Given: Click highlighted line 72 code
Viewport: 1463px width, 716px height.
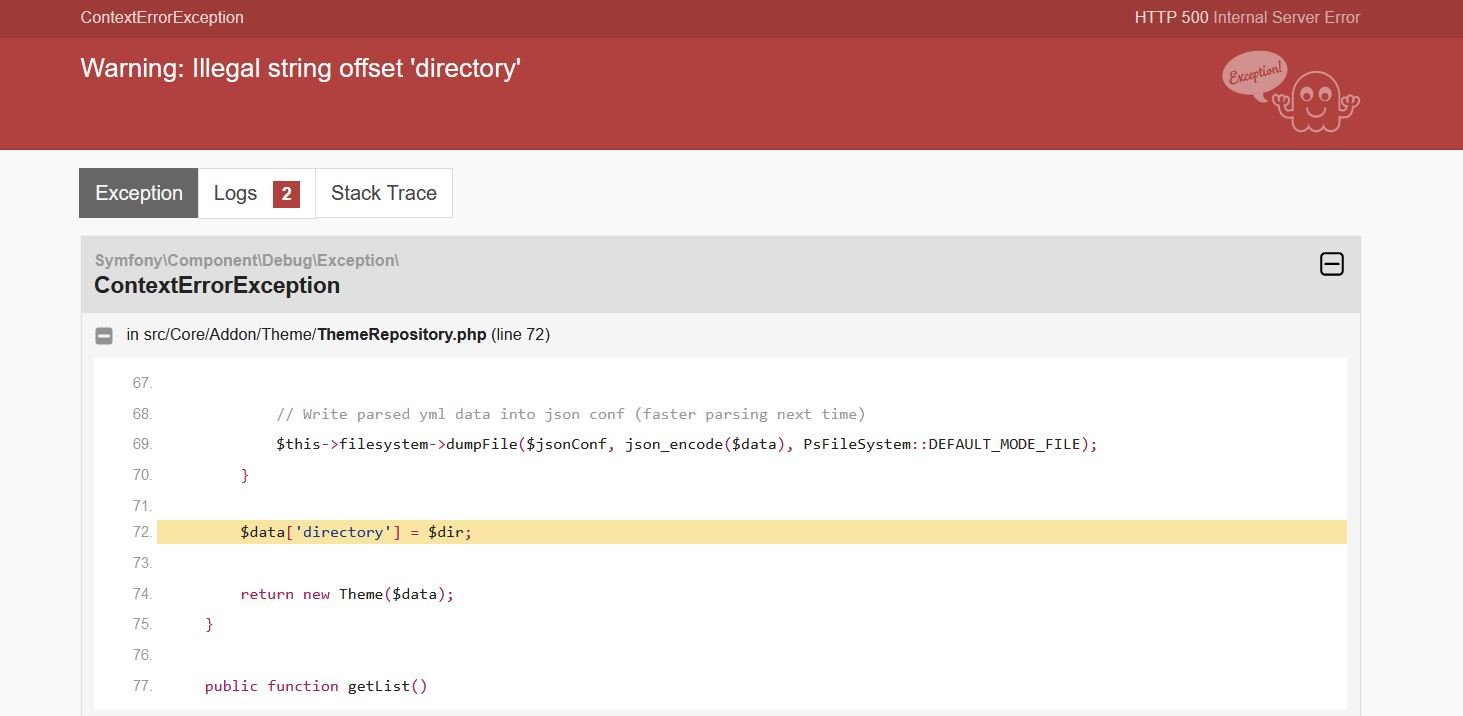Looking at the screenshot, I should click(x=752, y=532).
